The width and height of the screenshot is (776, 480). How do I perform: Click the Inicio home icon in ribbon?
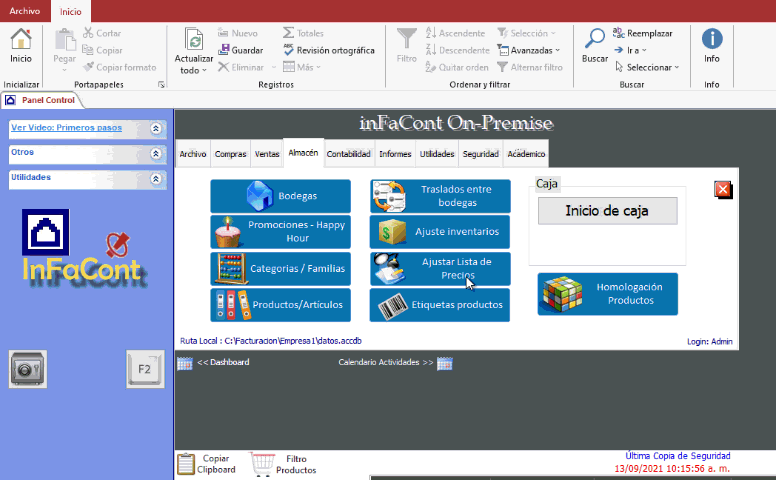(x=21, y=39)
